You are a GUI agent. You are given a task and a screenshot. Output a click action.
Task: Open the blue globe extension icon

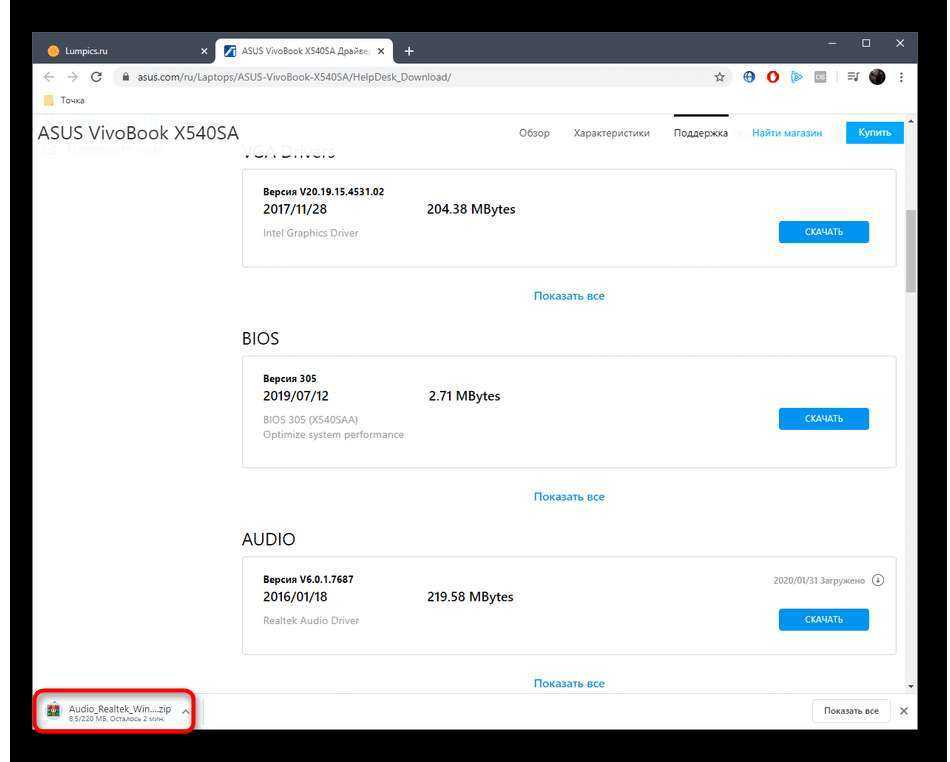(x=749, y=77)
